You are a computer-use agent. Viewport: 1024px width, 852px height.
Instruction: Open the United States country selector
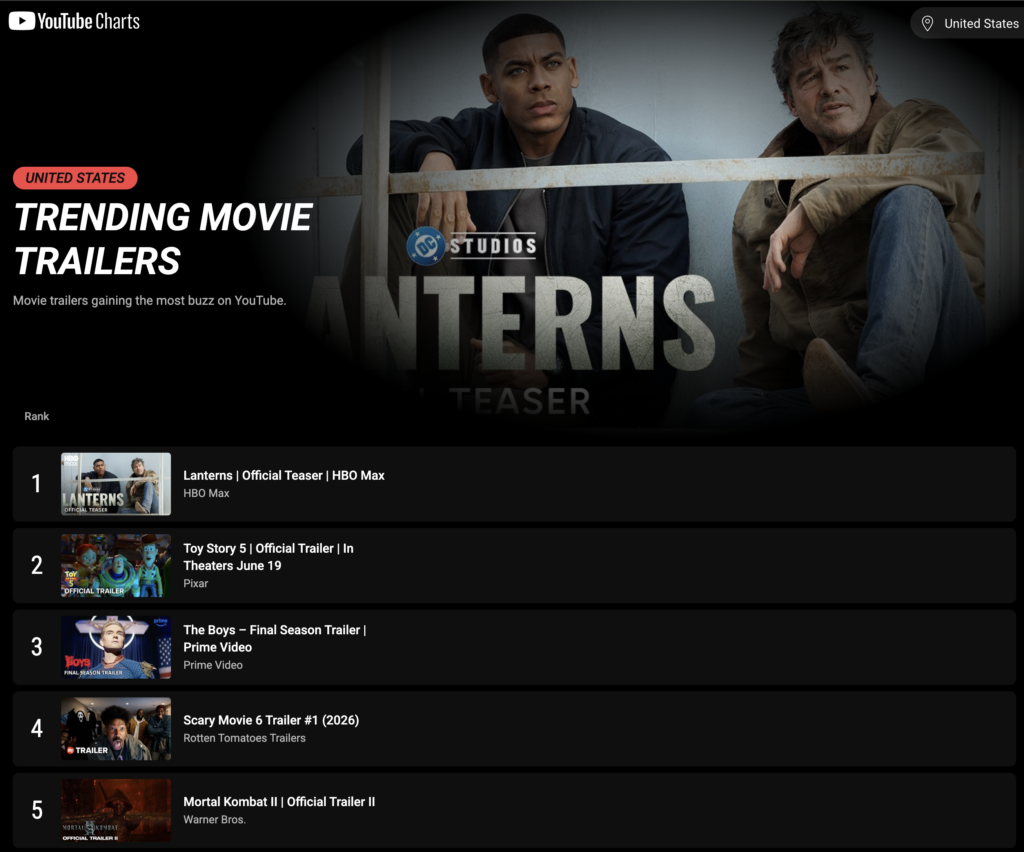968,24
